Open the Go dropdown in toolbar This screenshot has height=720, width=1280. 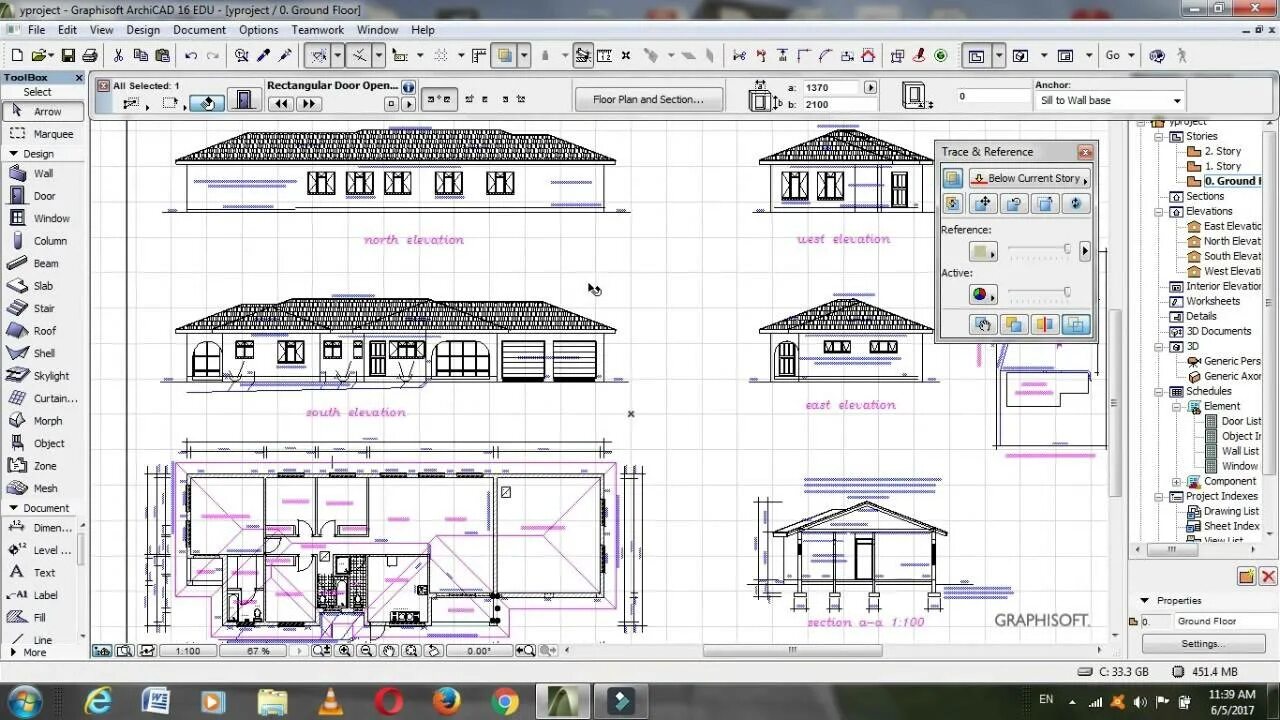click(x=1119, y=56)
